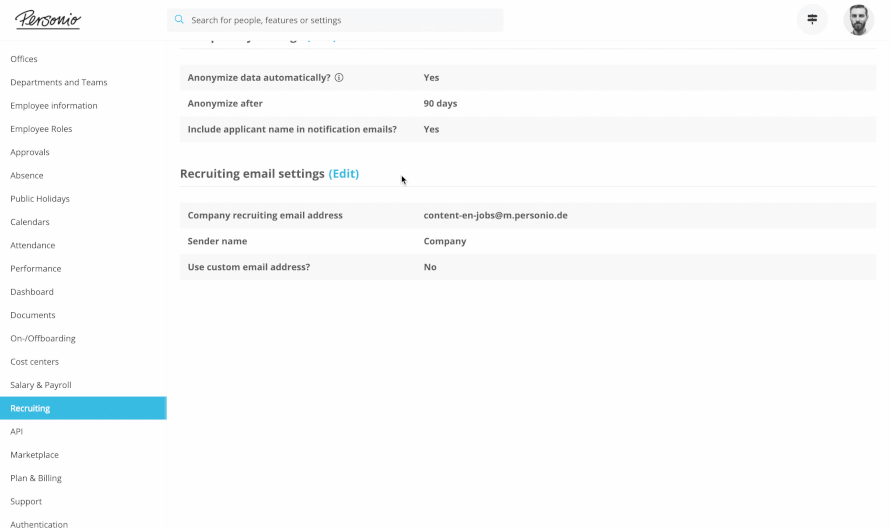Open Offices settings
Viewport: 890px width, 529px height.
(24, 59)
